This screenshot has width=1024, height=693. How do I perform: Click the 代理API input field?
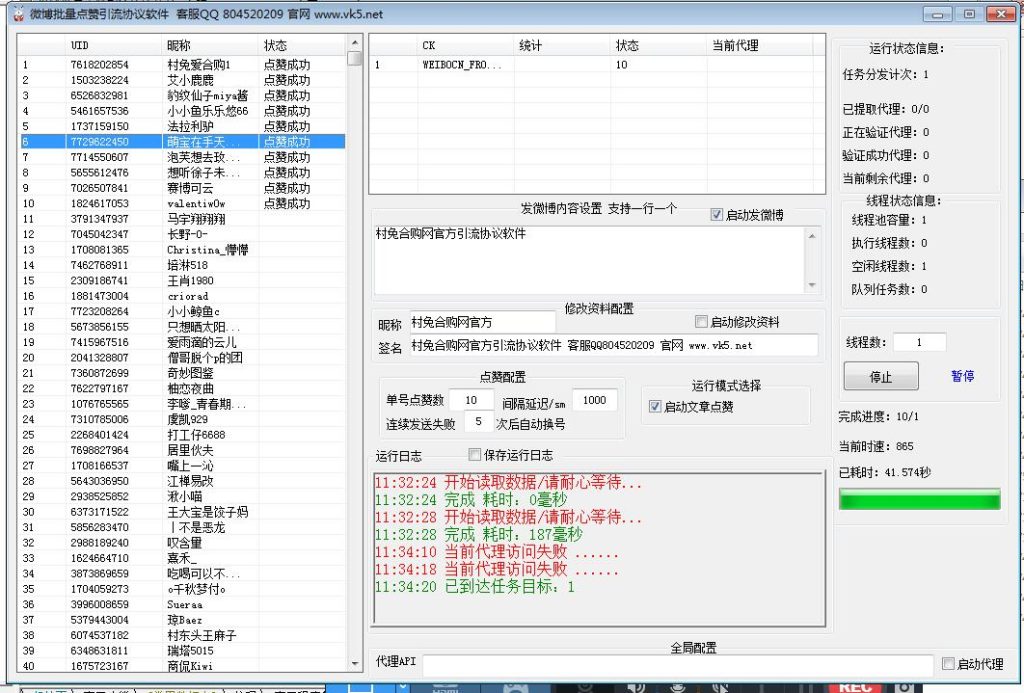pos(677,664)
